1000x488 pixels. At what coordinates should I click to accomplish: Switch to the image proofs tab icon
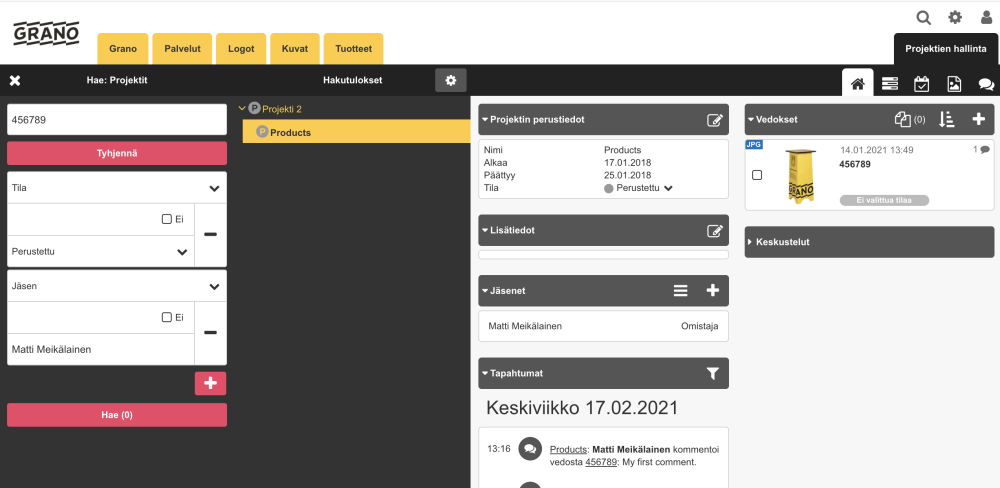[953, 84]
